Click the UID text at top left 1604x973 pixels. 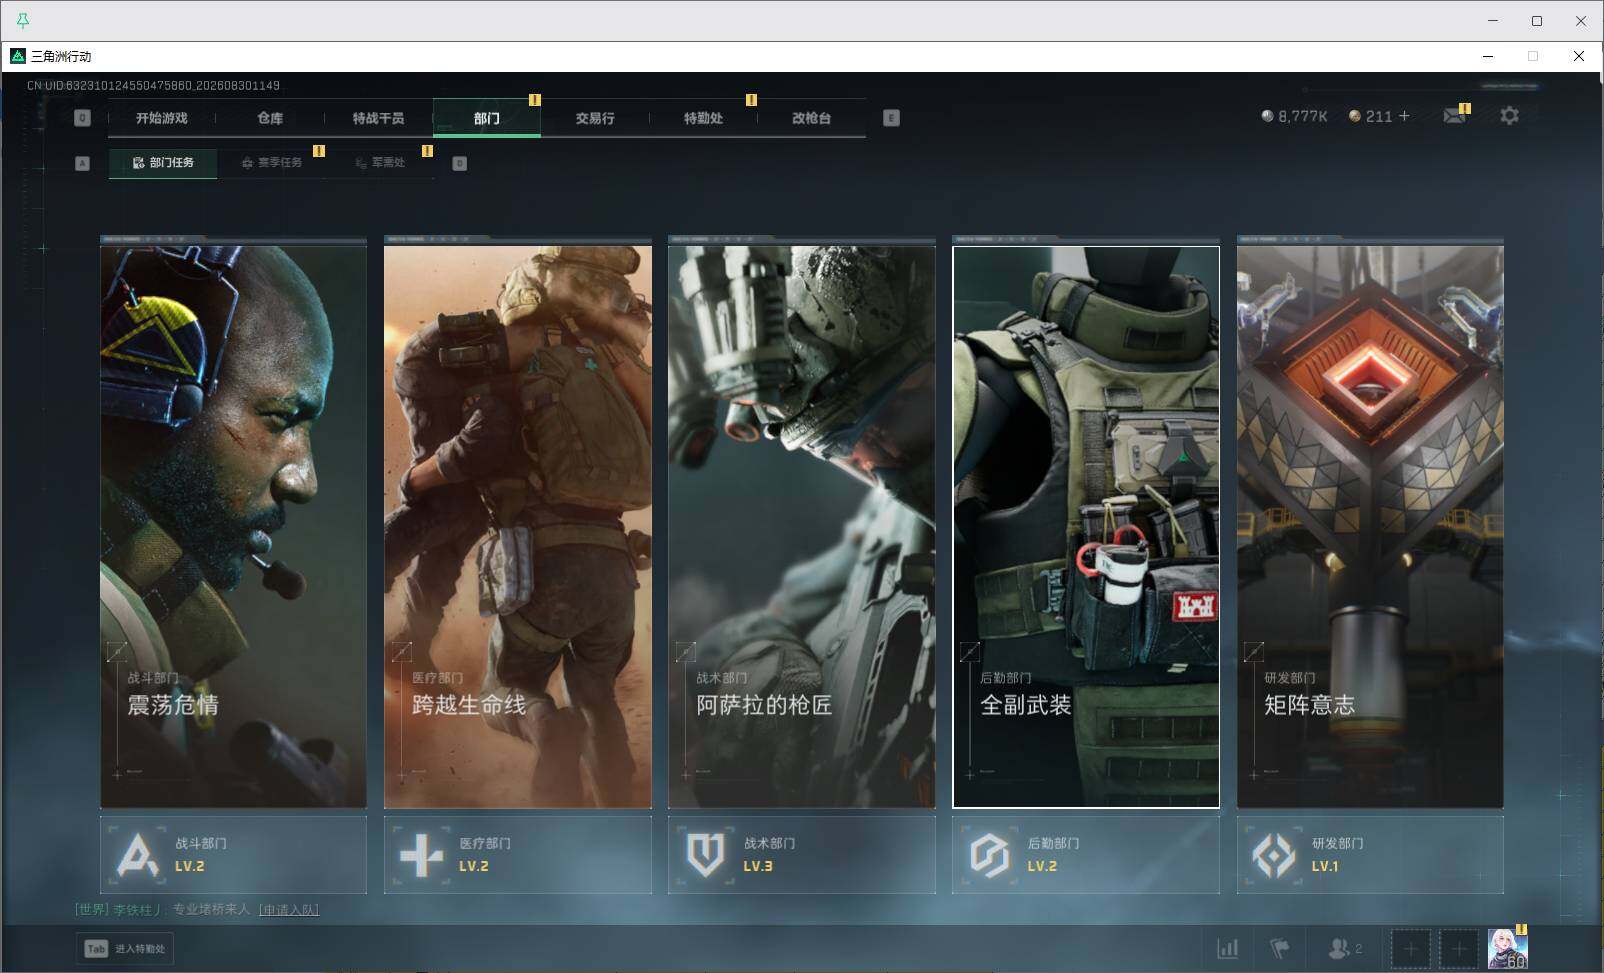[153, 86]
